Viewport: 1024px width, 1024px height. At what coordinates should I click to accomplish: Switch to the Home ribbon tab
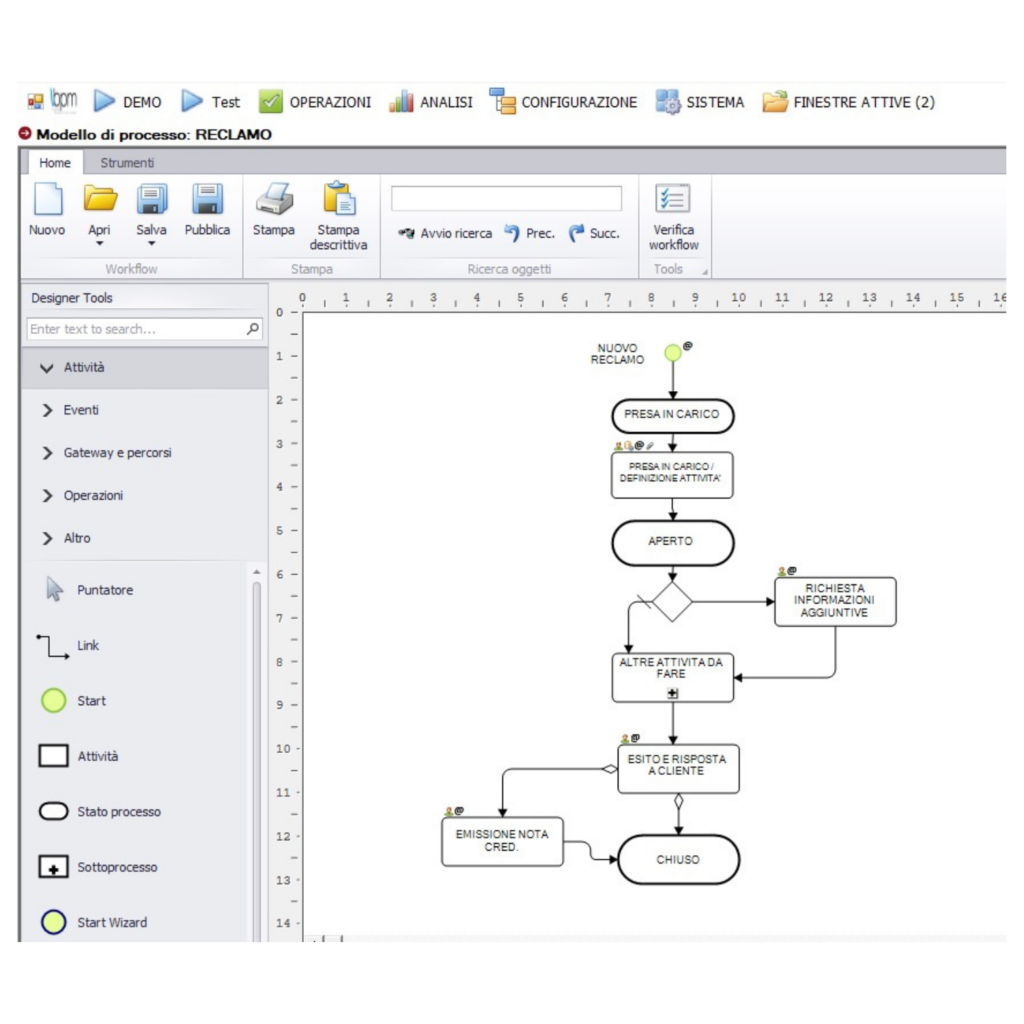point(55,163)
